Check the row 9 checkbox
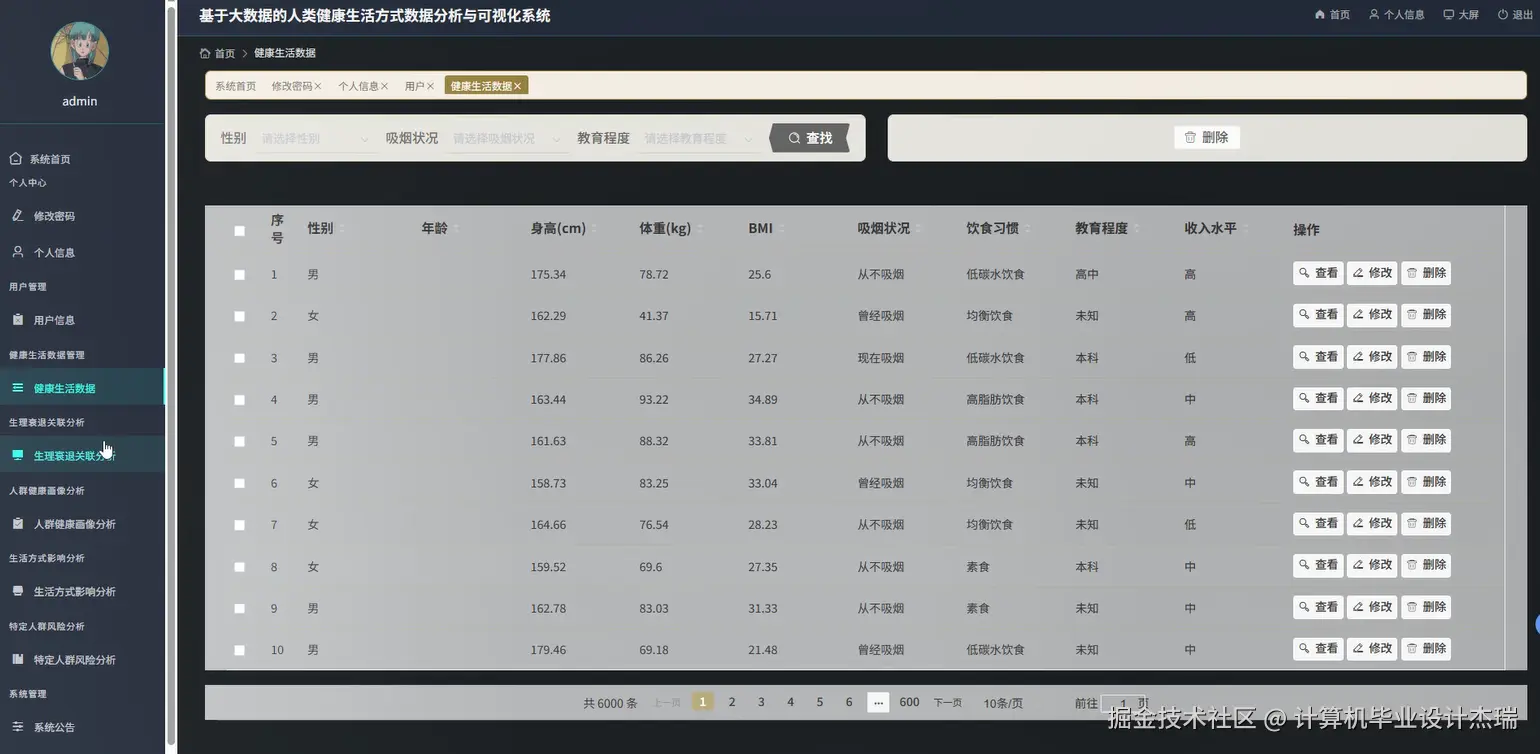 click(x=239, y=608)
